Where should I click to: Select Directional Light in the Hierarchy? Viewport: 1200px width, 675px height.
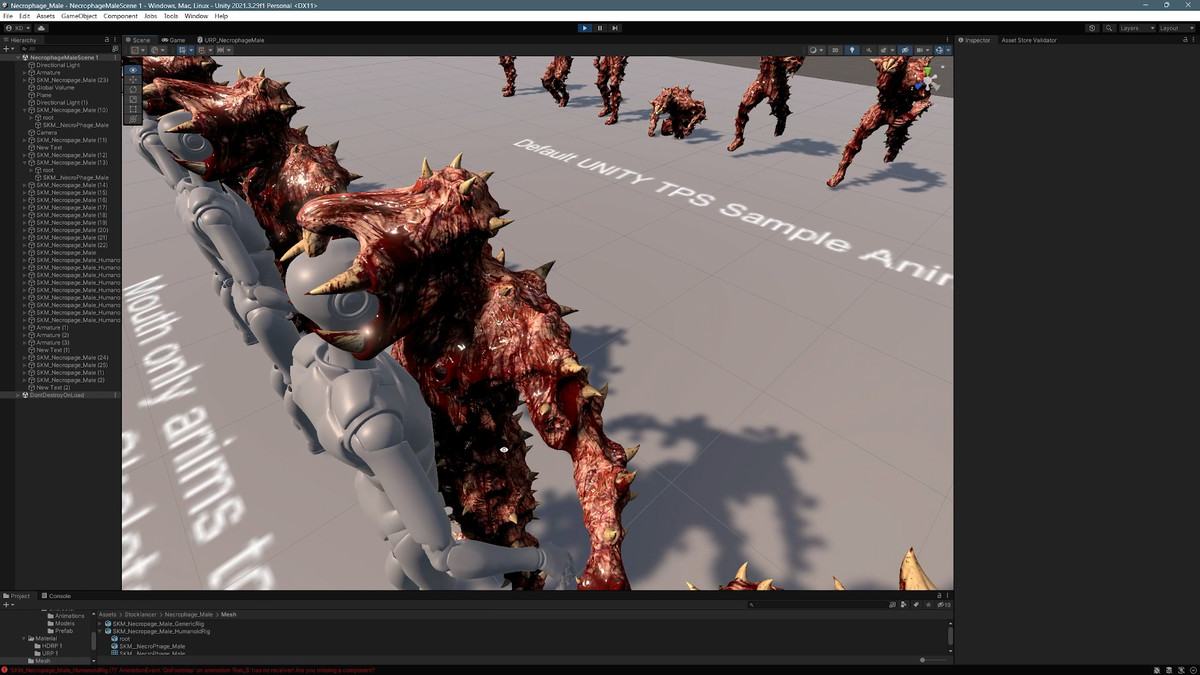[58, 65]
